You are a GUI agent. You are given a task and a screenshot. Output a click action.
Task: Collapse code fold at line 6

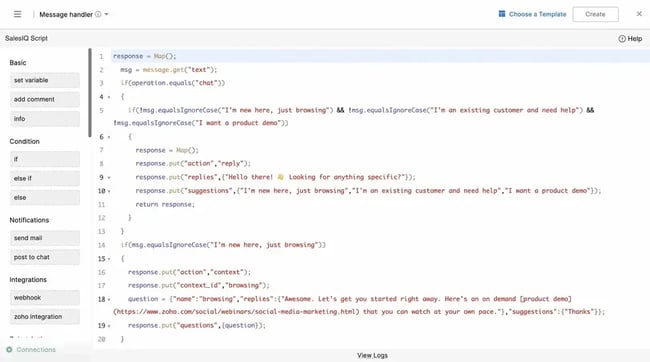(x=109, y=137)
